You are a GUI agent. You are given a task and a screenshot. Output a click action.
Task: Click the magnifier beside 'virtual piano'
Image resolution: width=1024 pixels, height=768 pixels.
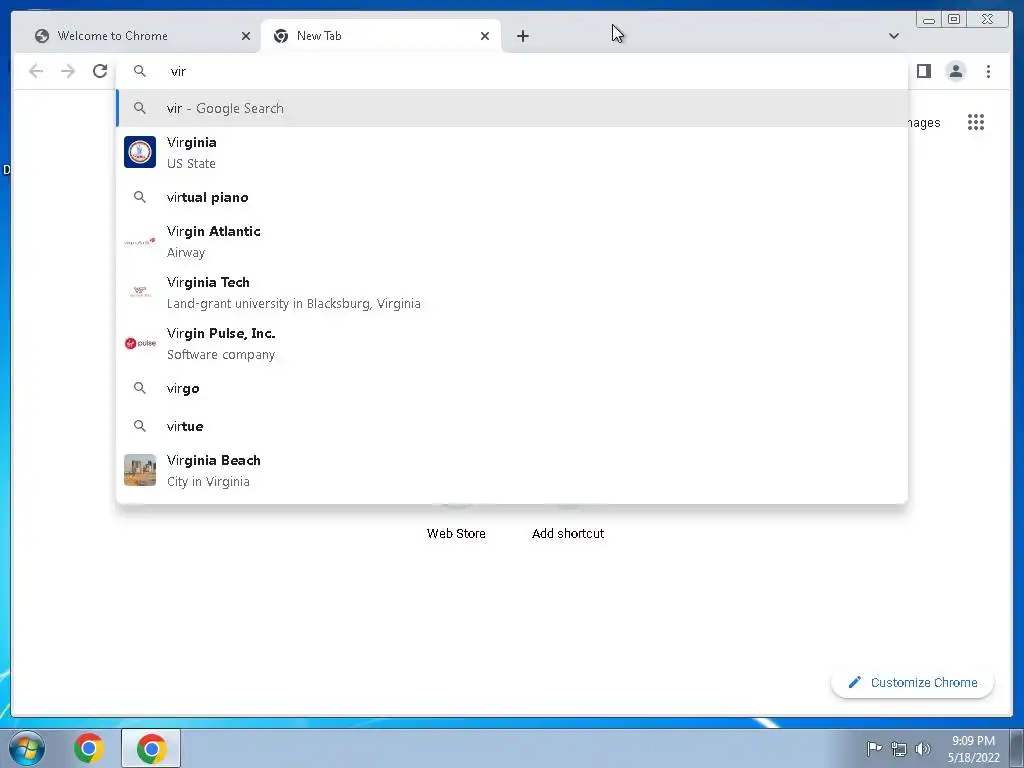point(140,197)
